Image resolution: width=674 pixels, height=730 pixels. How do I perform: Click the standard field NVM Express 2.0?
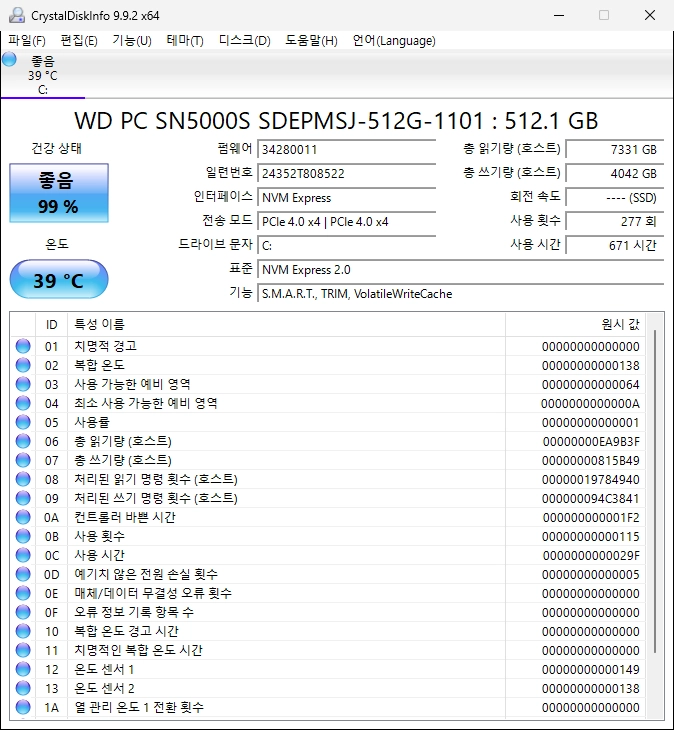[x=461, y=270]
